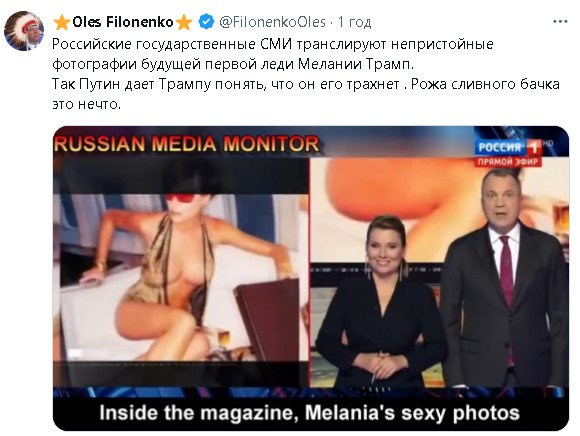Open Oles Filonenko's profile avatar
The image size is (580, 436).
tap(24, 31)
